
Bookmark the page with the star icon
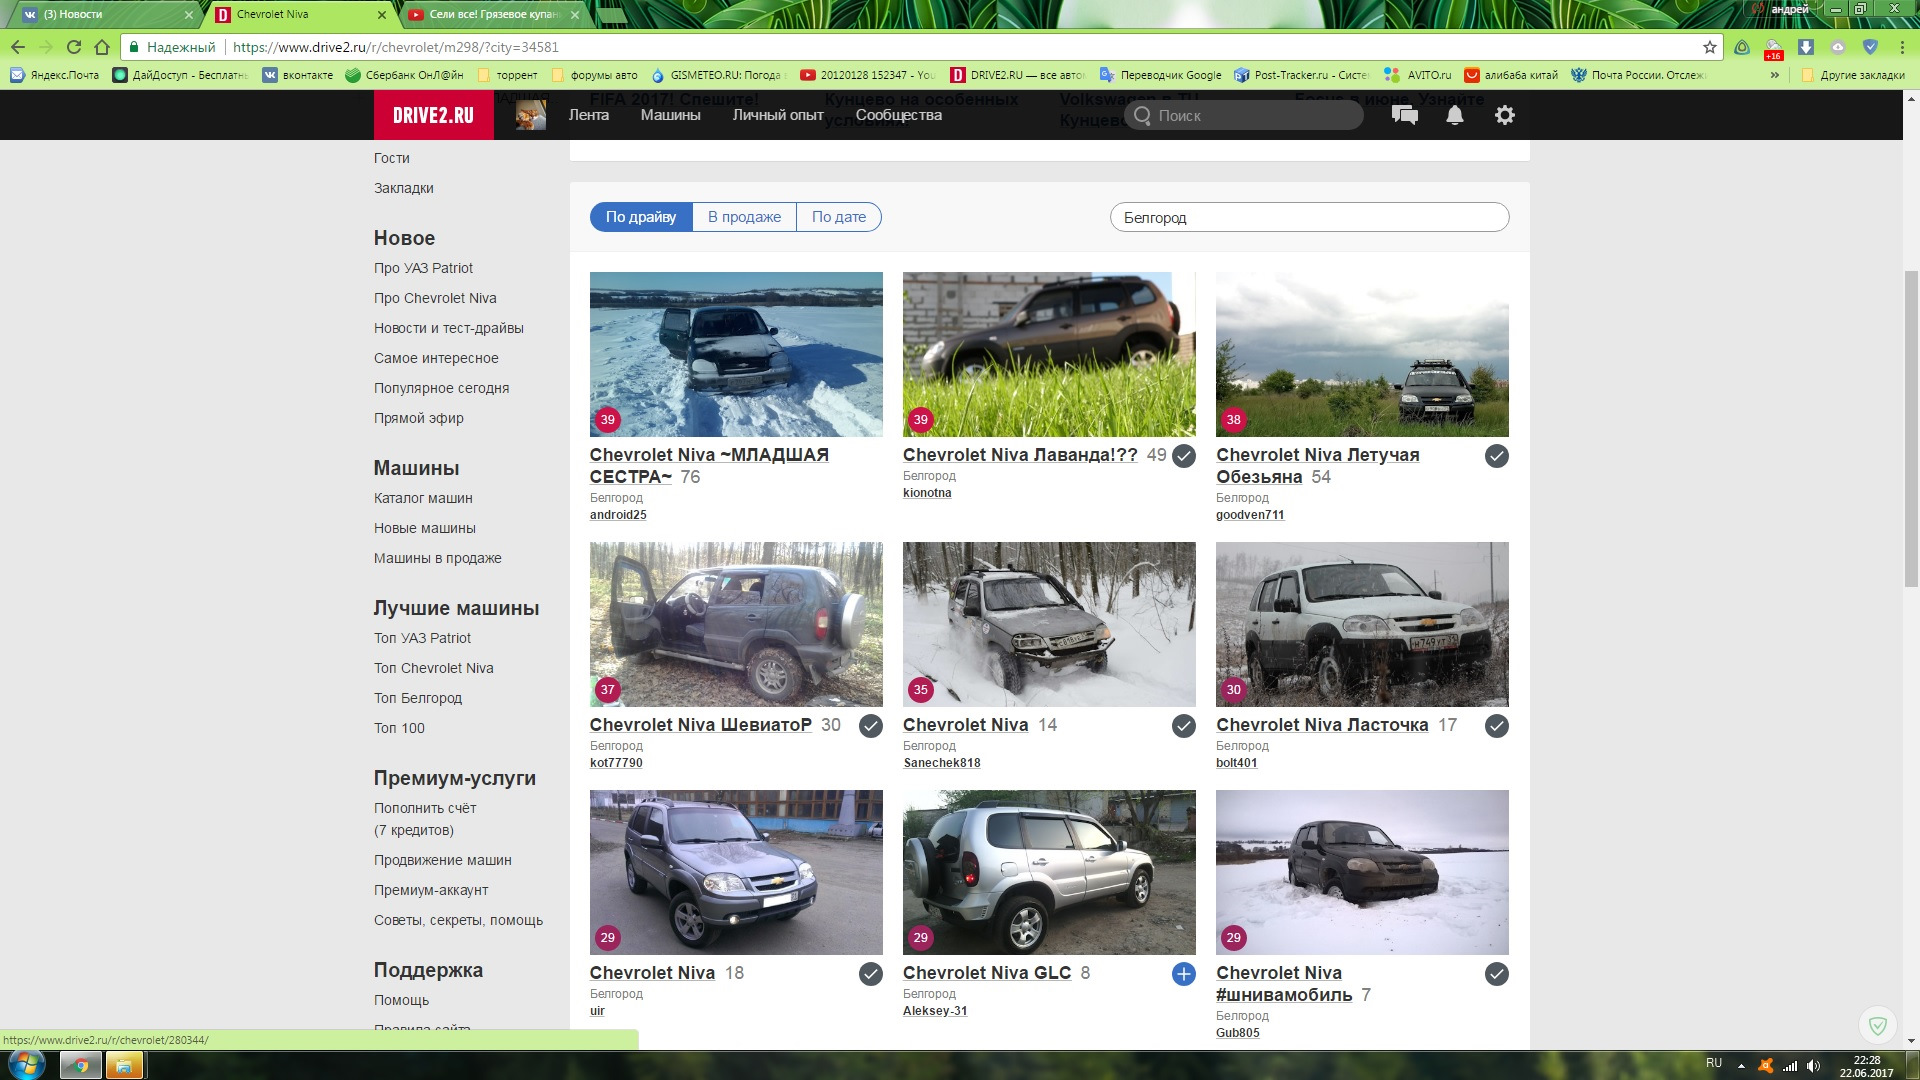1709,47
